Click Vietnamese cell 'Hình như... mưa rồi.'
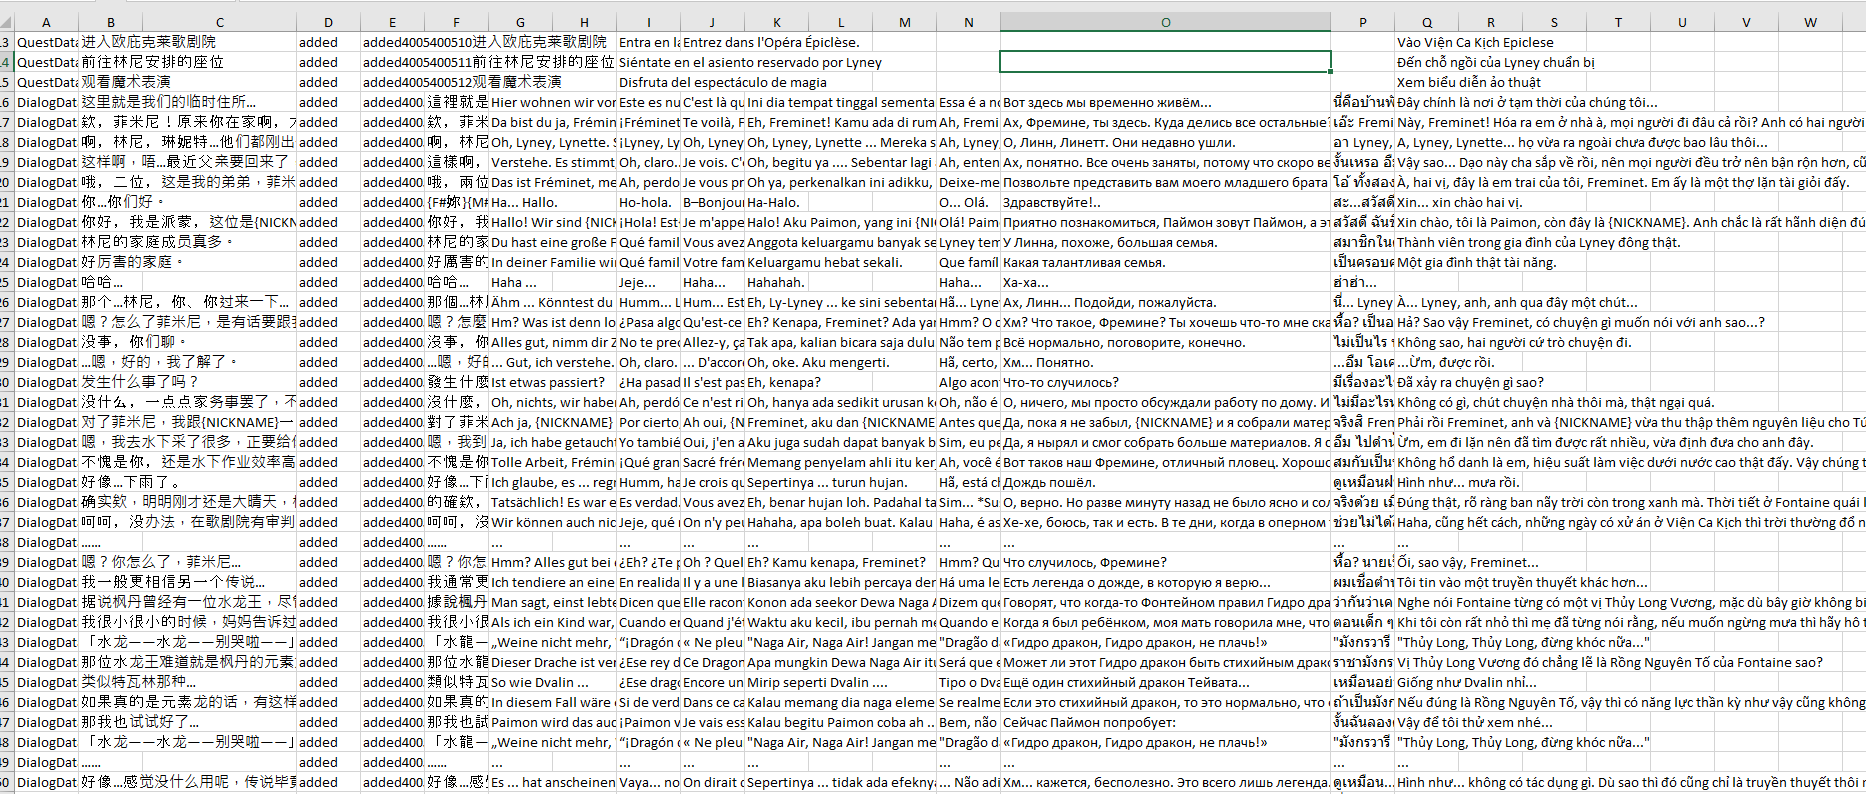1866x794 pixels. pos(1459,482)
